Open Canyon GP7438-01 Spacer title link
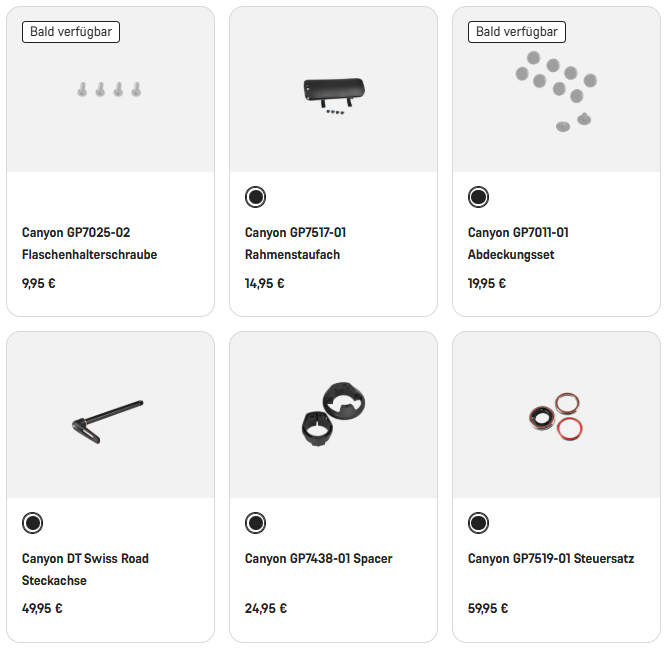672x650 pixels. [318, 559]
